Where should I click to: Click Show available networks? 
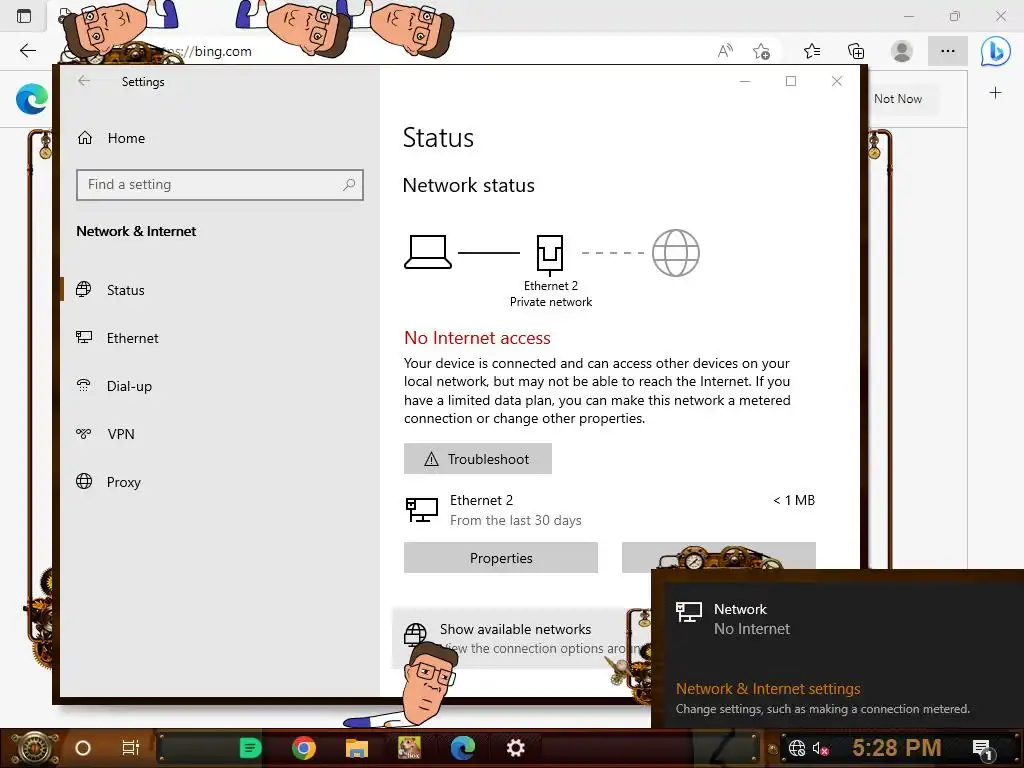(x=515, y=629)
